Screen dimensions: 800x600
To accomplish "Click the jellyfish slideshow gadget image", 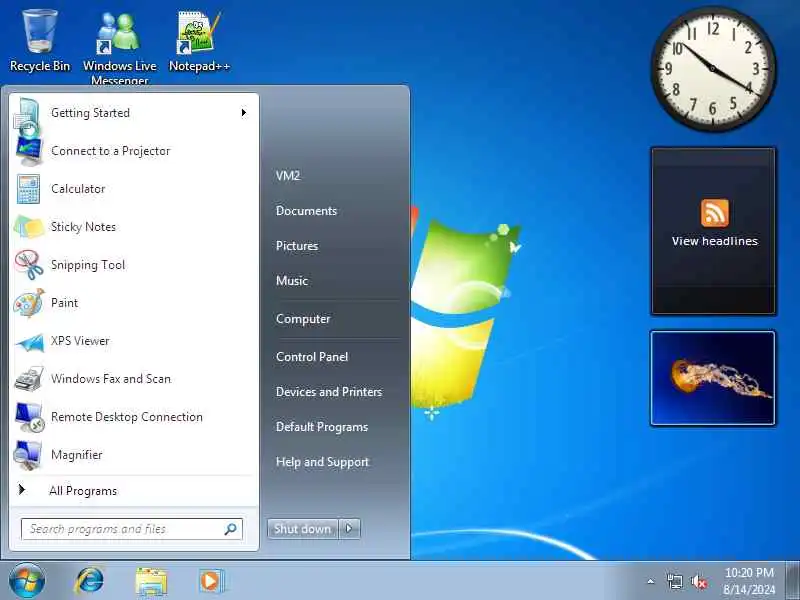I will (x=713, y=378).
